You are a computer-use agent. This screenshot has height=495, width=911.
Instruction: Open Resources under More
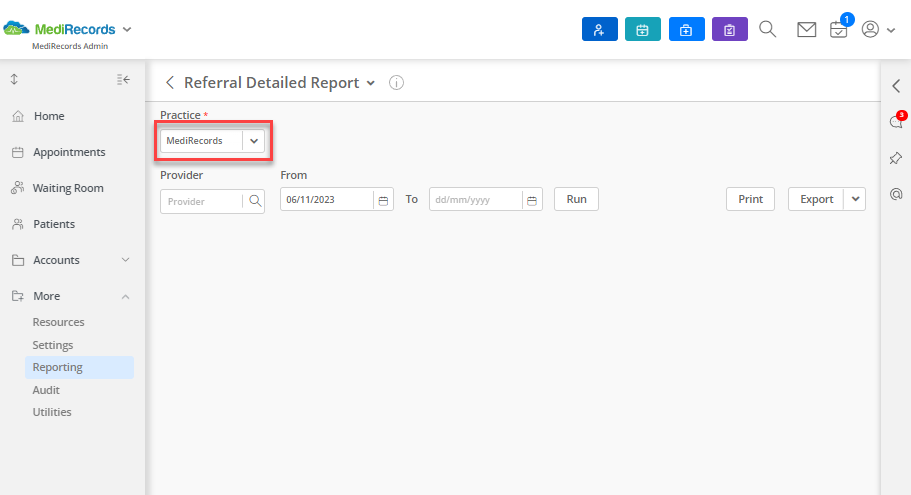tap(58, 322)
